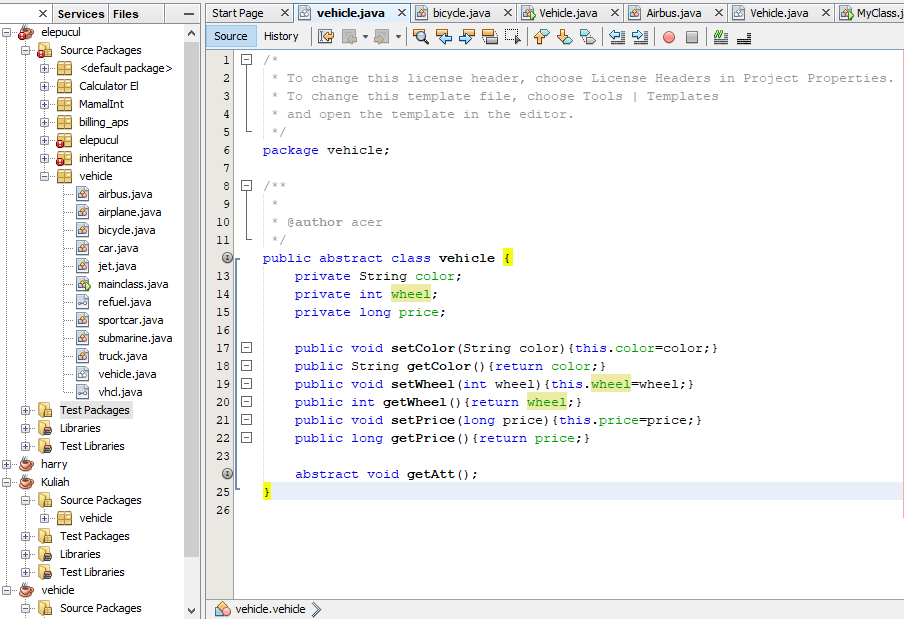
Task: Click vehicle.vehicle breadcrumb at bottom
Action: tap(270, 609)
